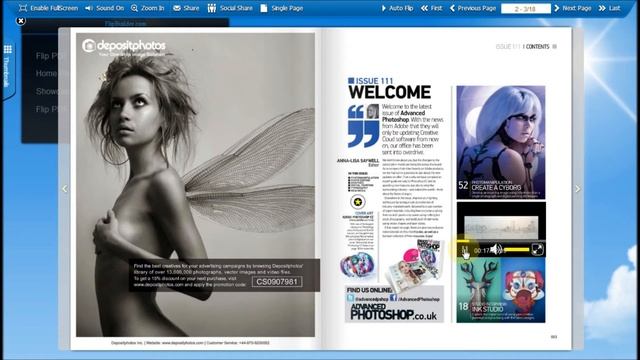Image resolution: width=640 pixels, height=360 pixels.
Task: Switch to Single Page view
Action: click(282, 8)
